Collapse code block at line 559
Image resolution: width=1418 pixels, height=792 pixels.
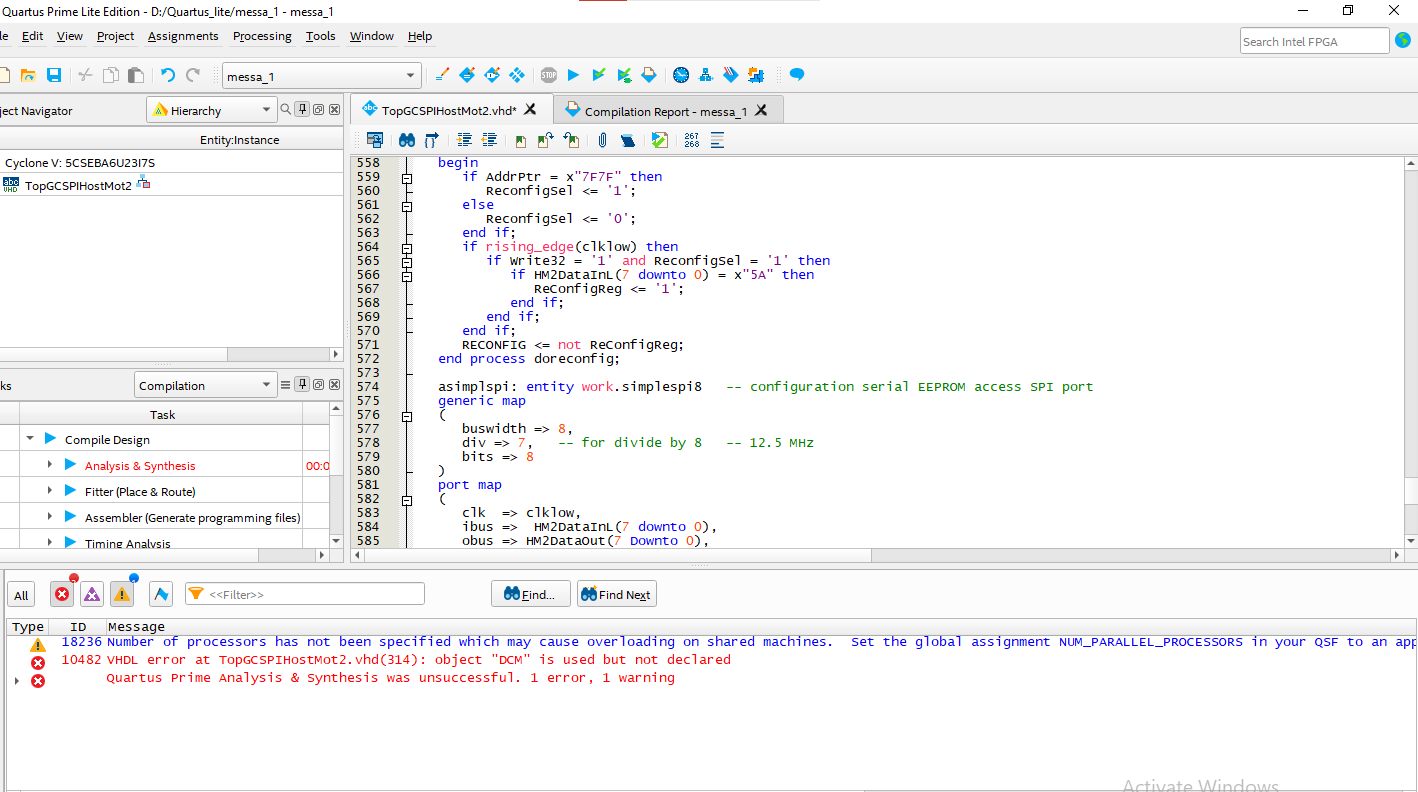[407, 177]
